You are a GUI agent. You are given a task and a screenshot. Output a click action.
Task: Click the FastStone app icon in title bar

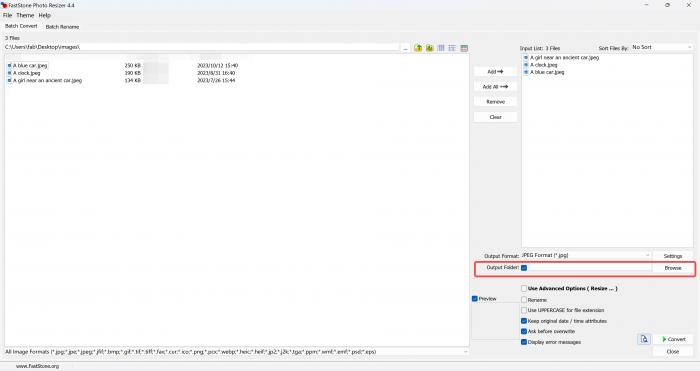(4, 5)
